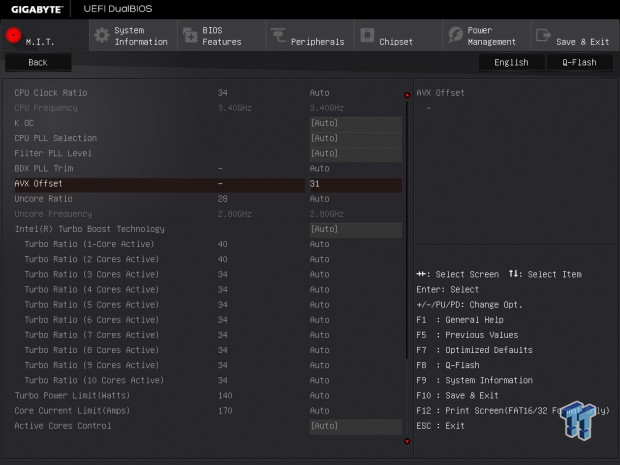Click BDX PLL Trim Auto value
The height and width of the screenshot is (465, 620).
[319, 169]
